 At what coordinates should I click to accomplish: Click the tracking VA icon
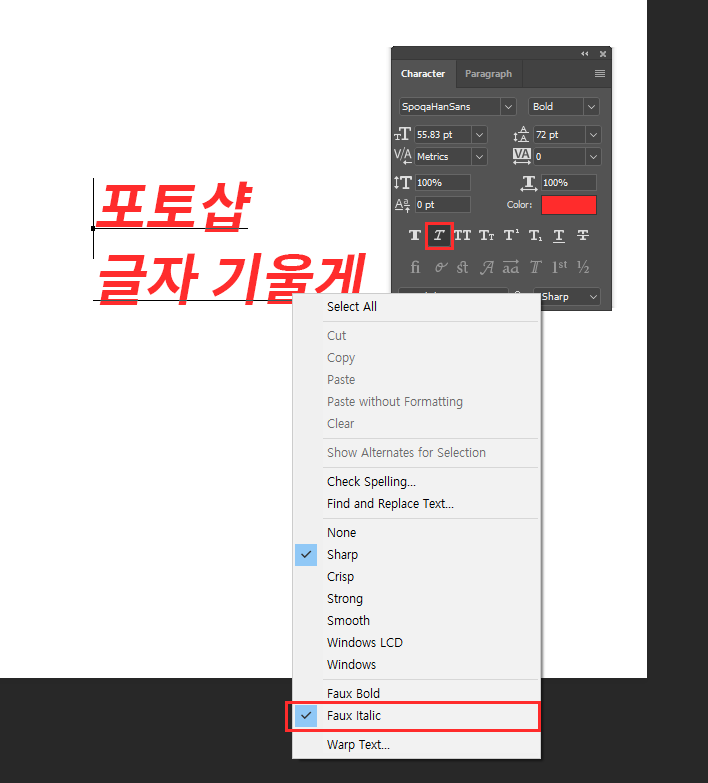click(521, 156)
